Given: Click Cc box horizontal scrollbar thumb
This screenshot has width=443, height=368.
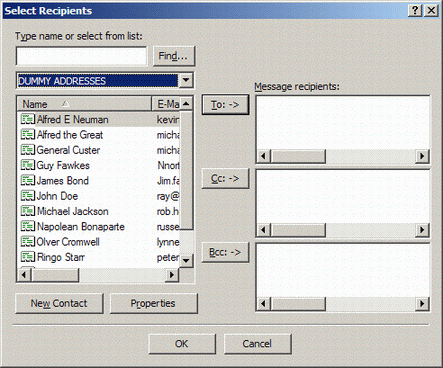Looking at the screenshot, I should tap(298, 230).
